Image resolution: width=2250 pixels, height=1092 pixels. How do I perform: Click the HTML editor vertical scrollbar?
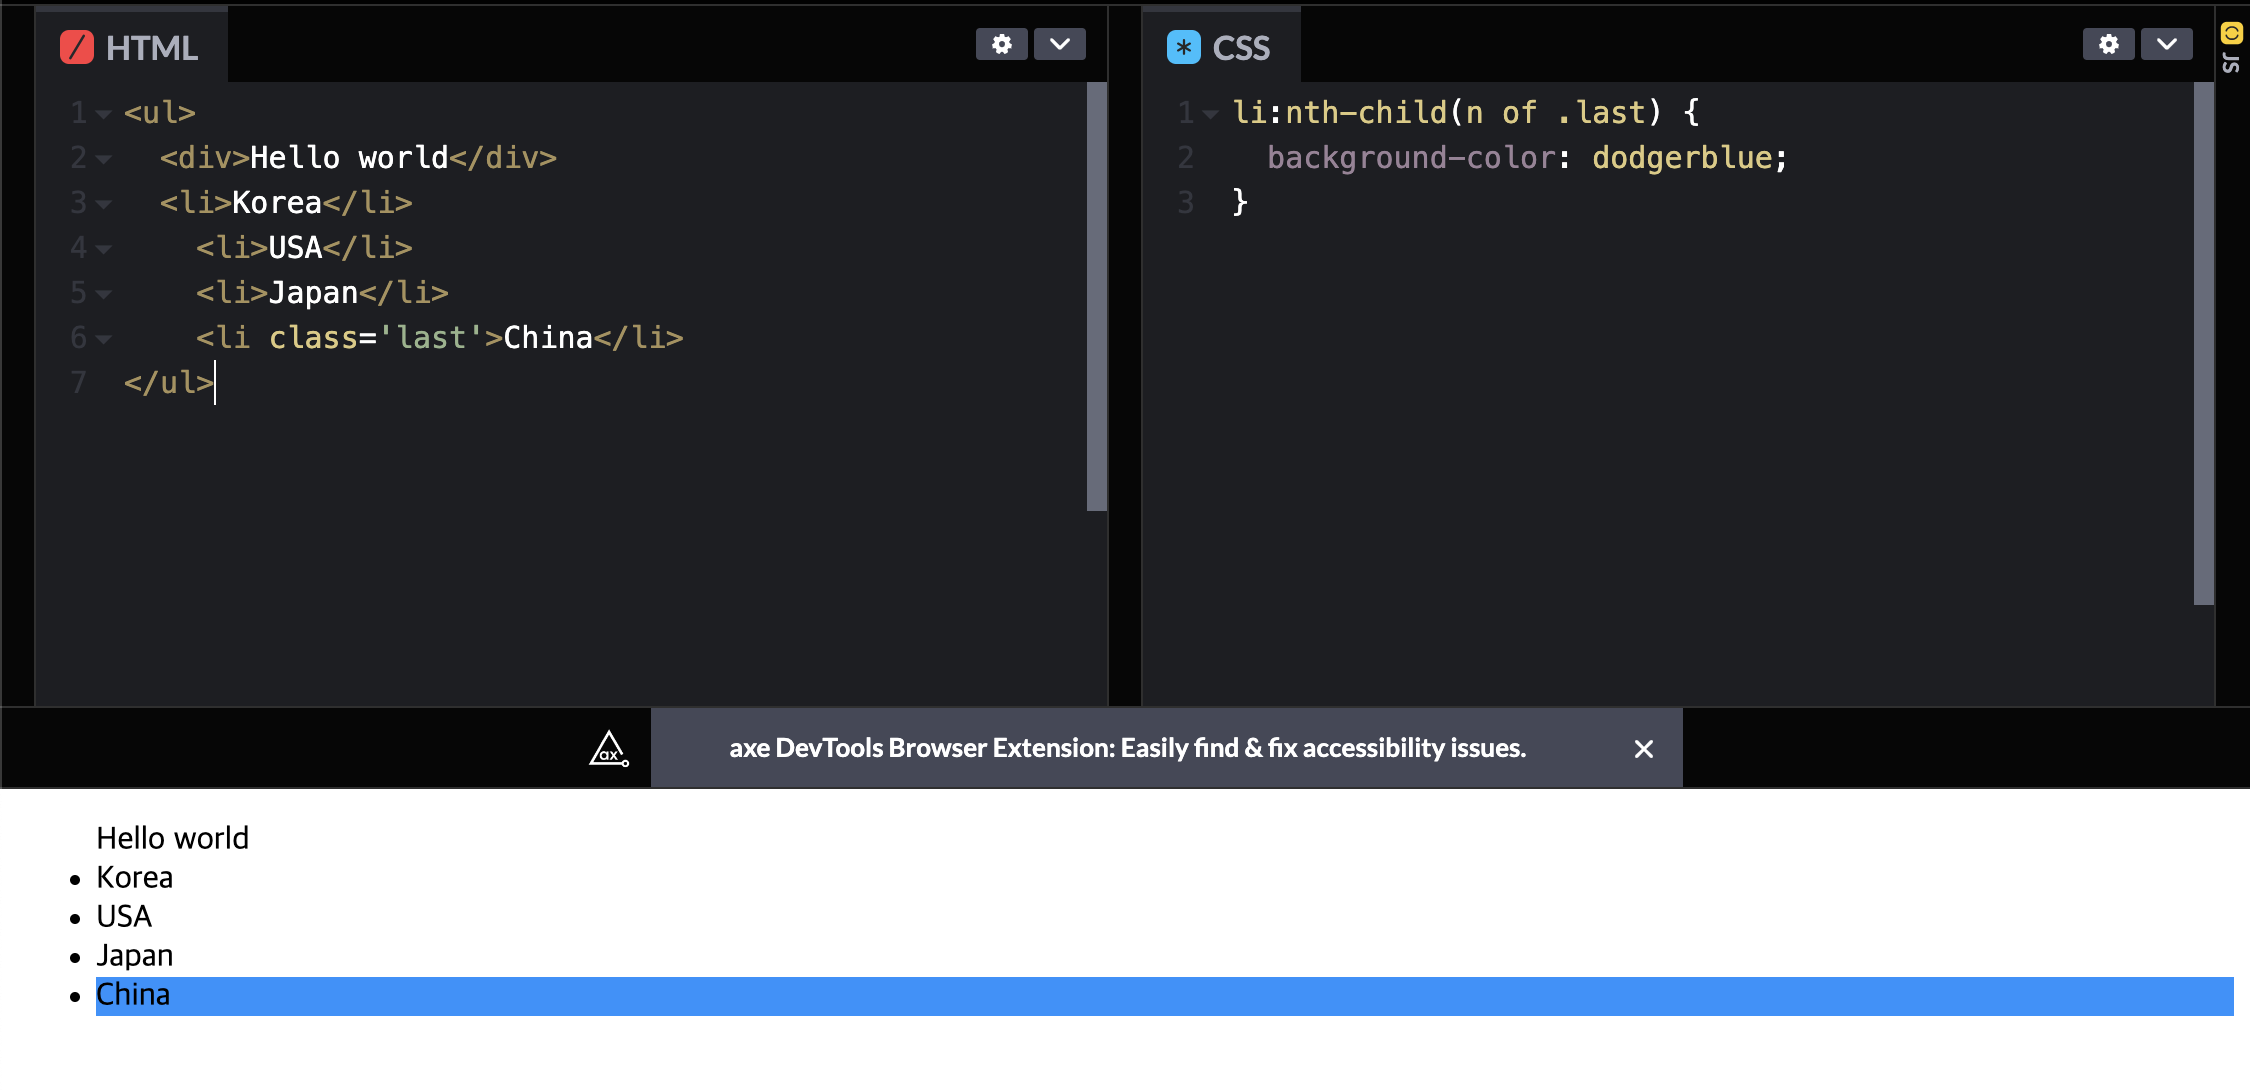coord(1096,297)
